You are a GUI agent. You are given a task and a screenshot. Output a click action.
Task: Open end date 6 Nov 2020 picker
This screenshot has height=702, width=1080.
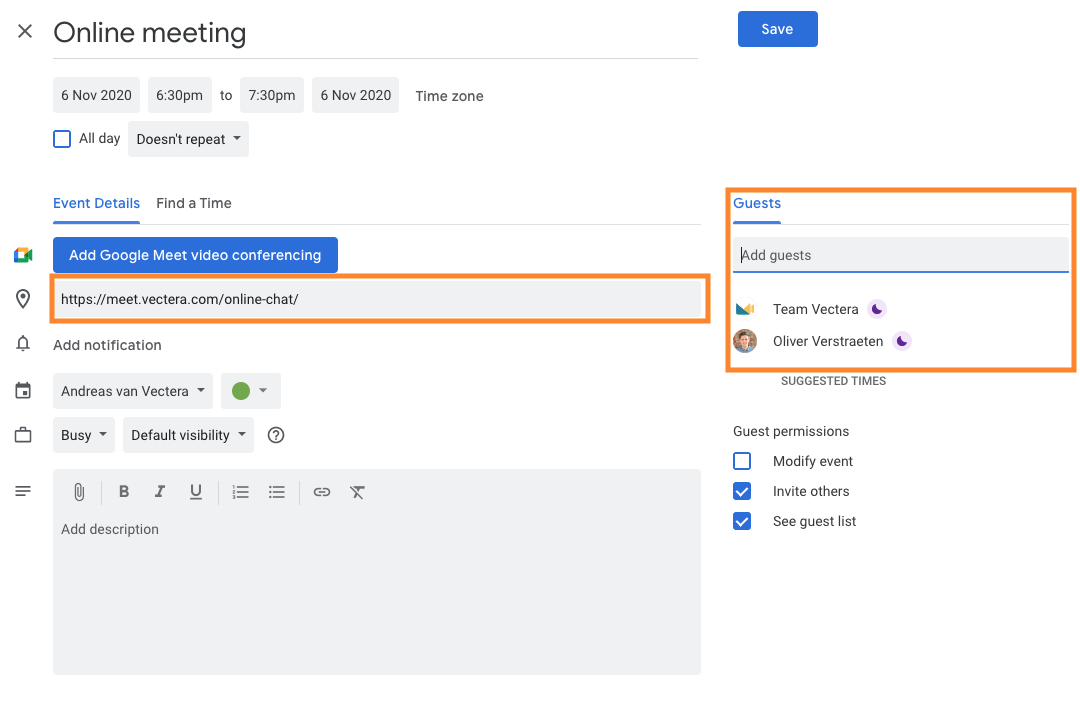pyautogui.click(x=355, y=95)
